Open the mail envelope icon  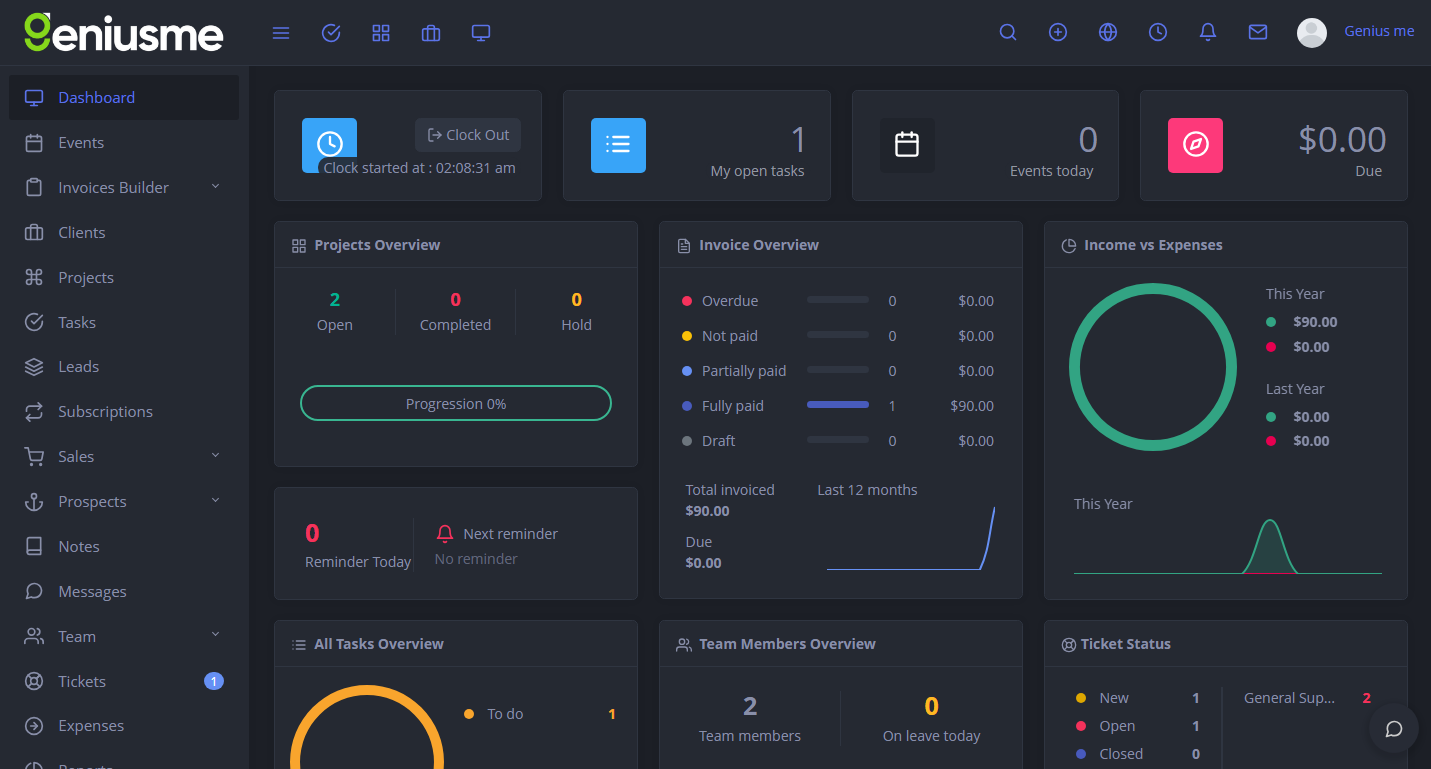coord(1258,32)
